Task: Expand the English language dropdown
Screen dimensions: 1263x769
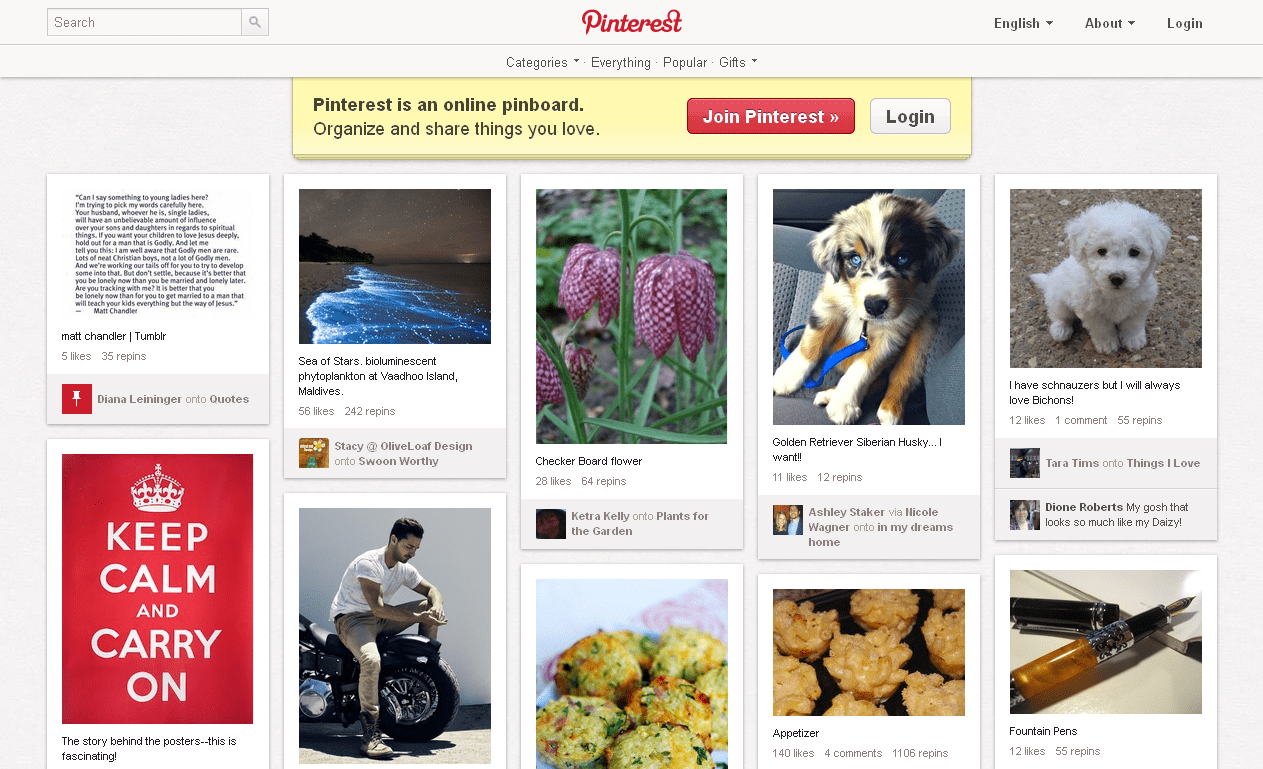Action: (x=1023, y=23)
